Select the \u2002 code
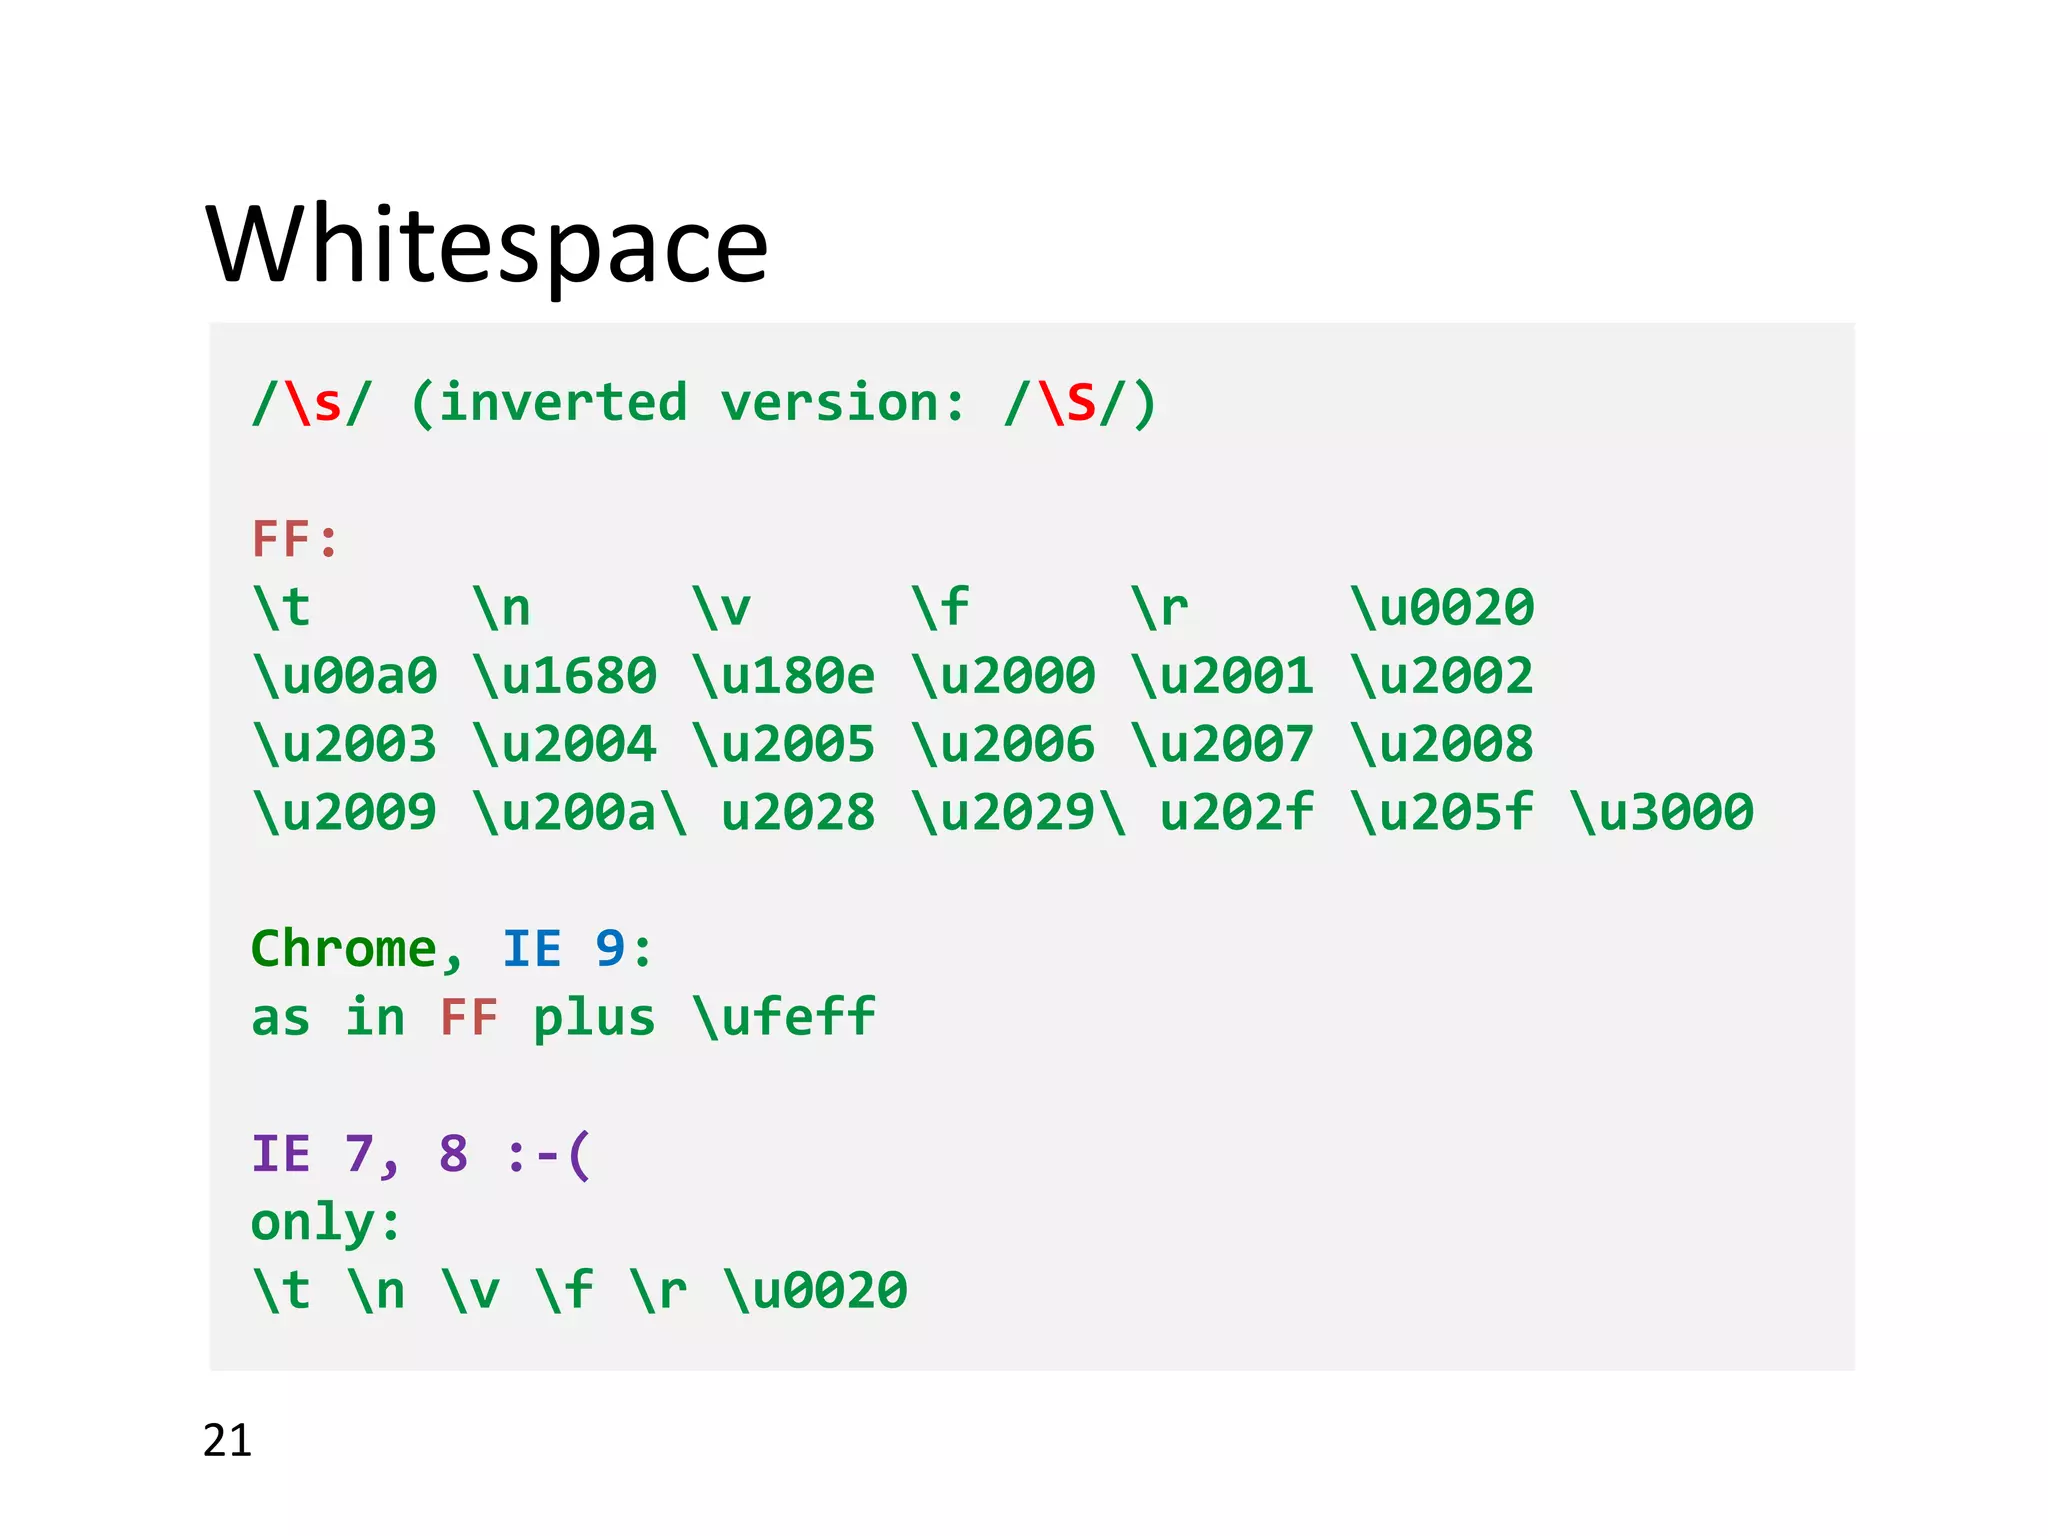This screenshot has height=1536, width=2048. [x=1442, y=675]
